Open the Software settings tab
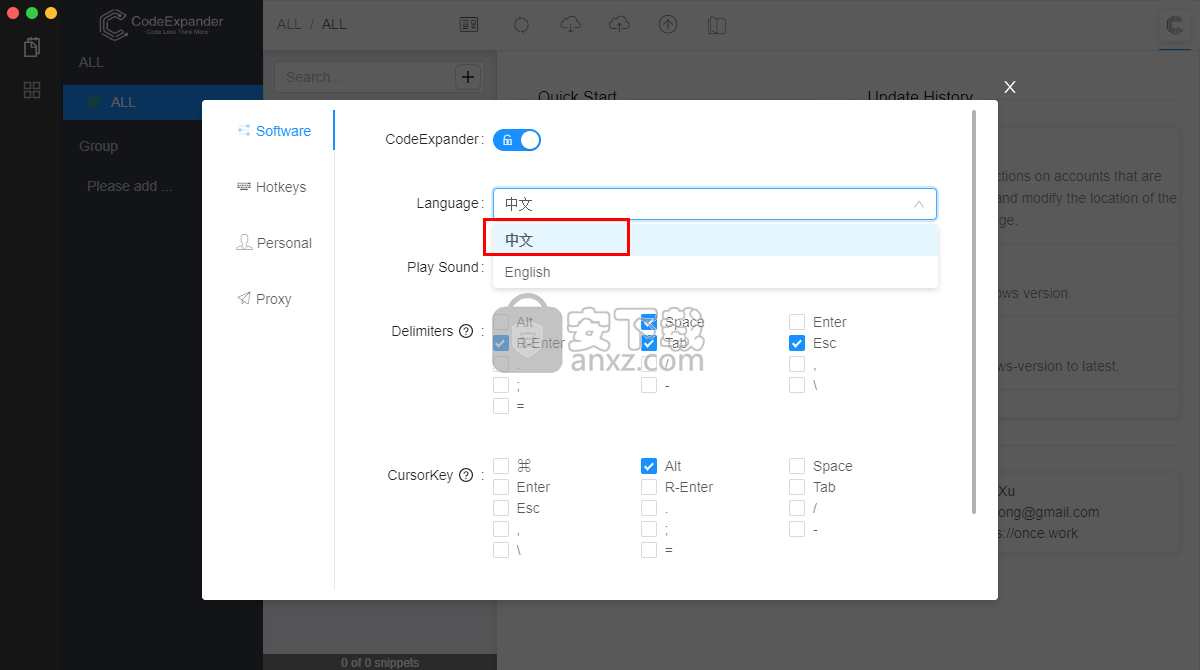Image resolution: width=1200 pixels, height=670 pixels. pos(274,131)
